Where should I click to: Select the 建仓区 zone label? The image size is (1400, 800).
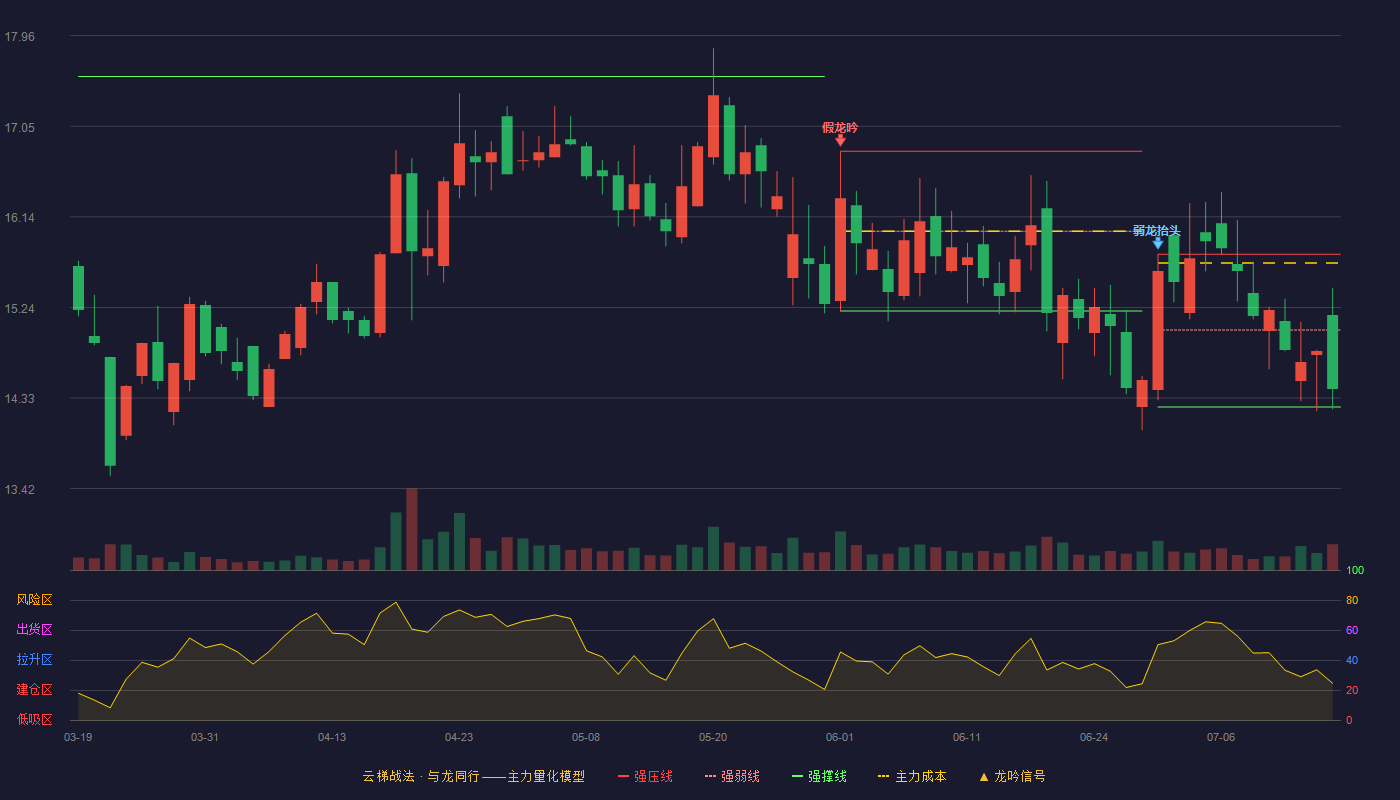click(34, 690)
